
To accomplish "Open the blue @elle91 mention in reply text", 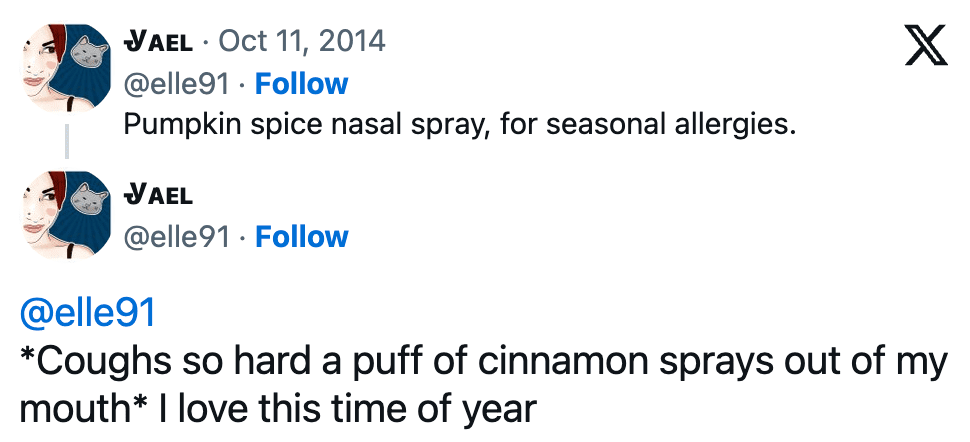I will (88, 313).
